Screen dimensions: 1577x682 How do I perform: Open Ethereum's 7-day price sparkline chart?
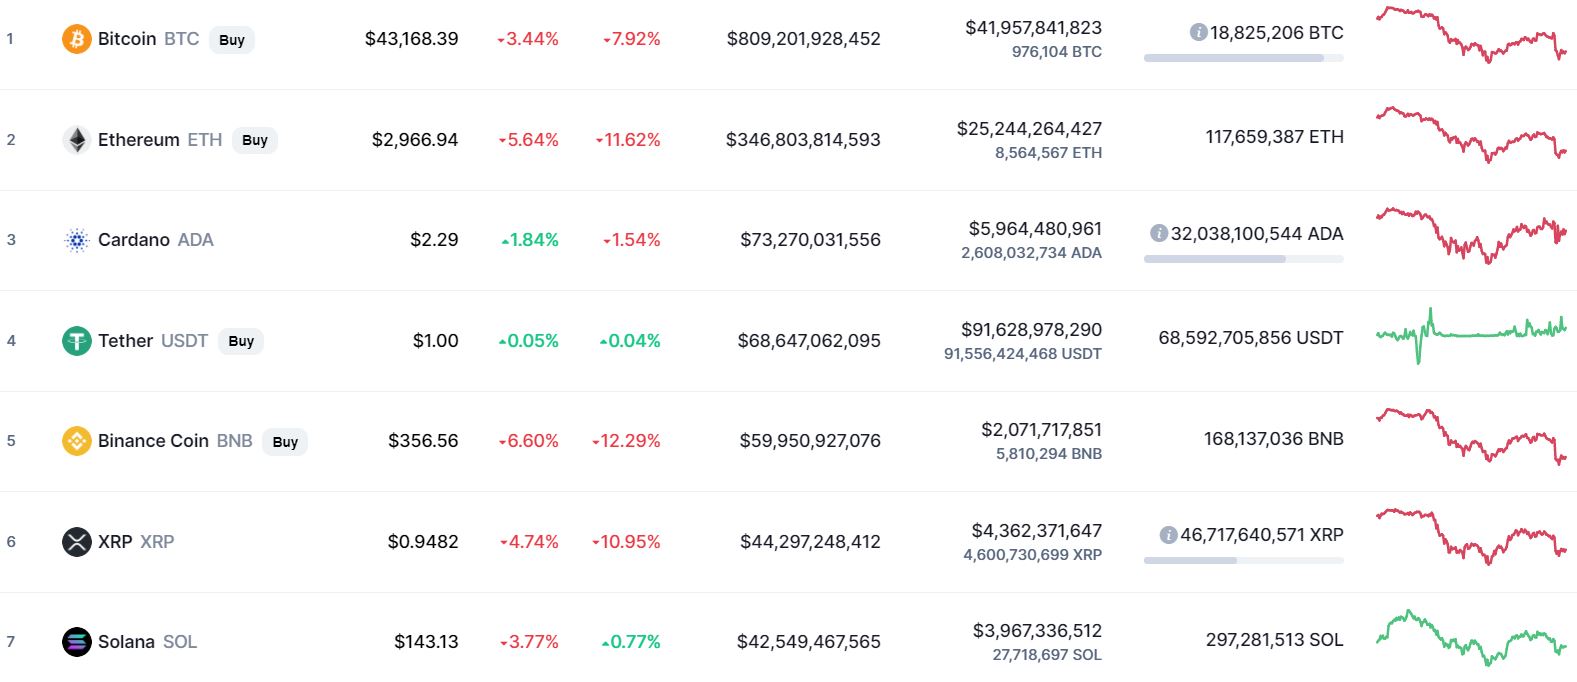tap(1470, 135)
